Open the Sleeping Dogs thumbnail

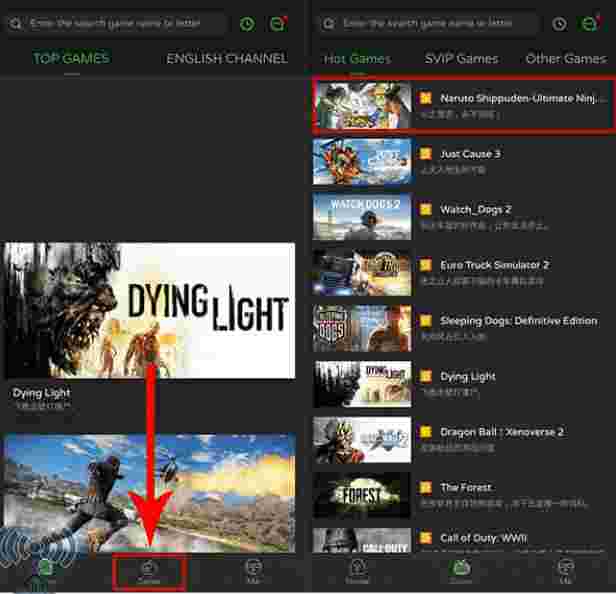(x=362, y=328)
